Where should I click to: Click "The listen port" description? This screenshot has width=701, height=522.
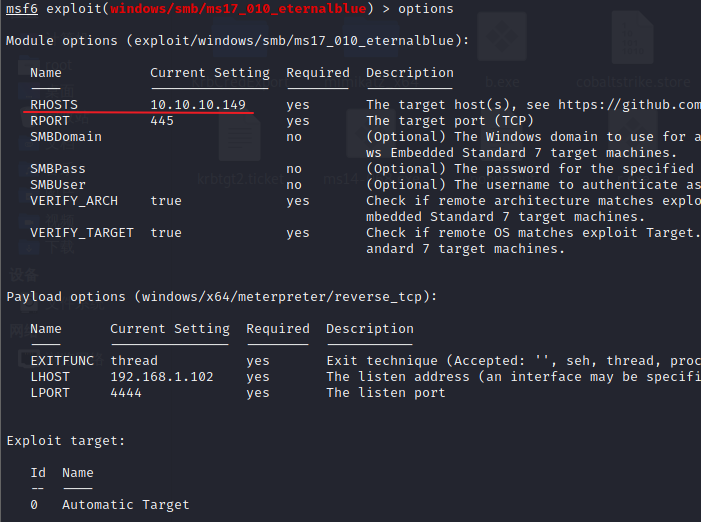pyautogui.click(x=386, y=393)
